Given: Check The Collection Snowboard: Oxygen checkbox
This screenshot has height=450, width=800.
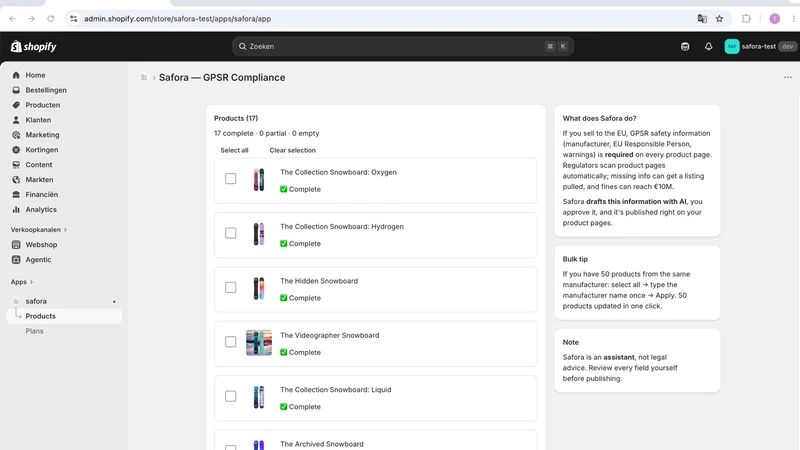Looking at the screenshot, I should tap(231, 179).
